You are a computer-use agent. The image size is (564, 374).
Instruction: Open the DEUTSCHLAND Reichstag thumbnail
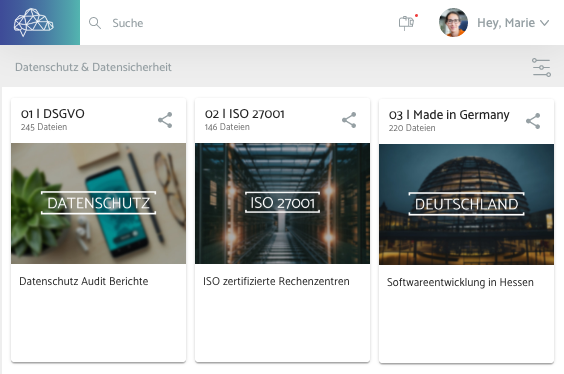point(467,205)
